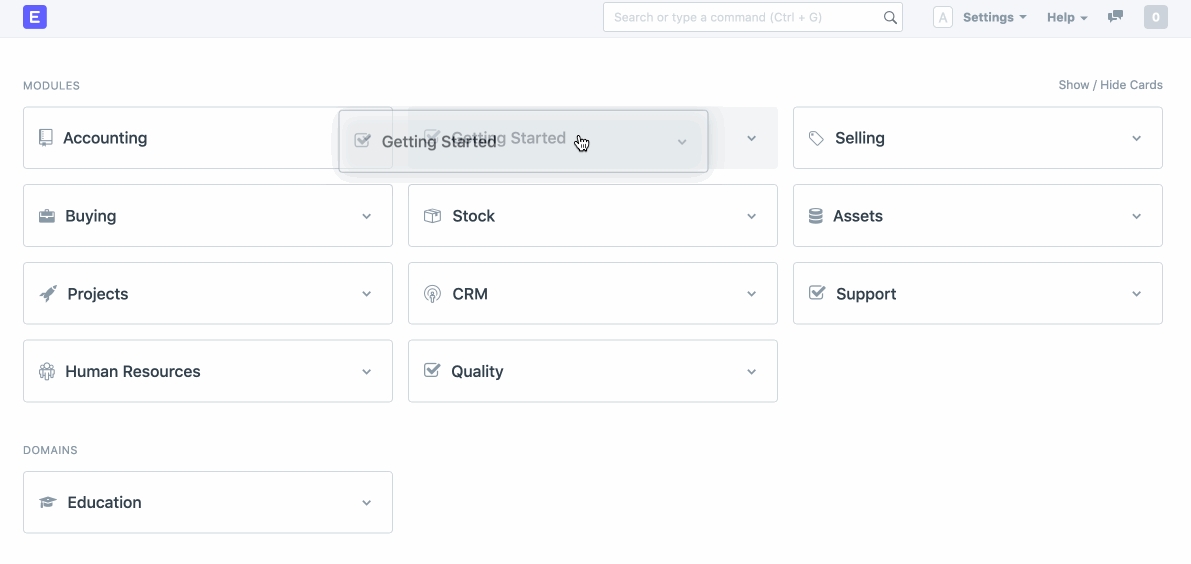This screenshot has height=564, width=1191.
Task: Click the Buying briefcase icon
Action: pos(47,216)
